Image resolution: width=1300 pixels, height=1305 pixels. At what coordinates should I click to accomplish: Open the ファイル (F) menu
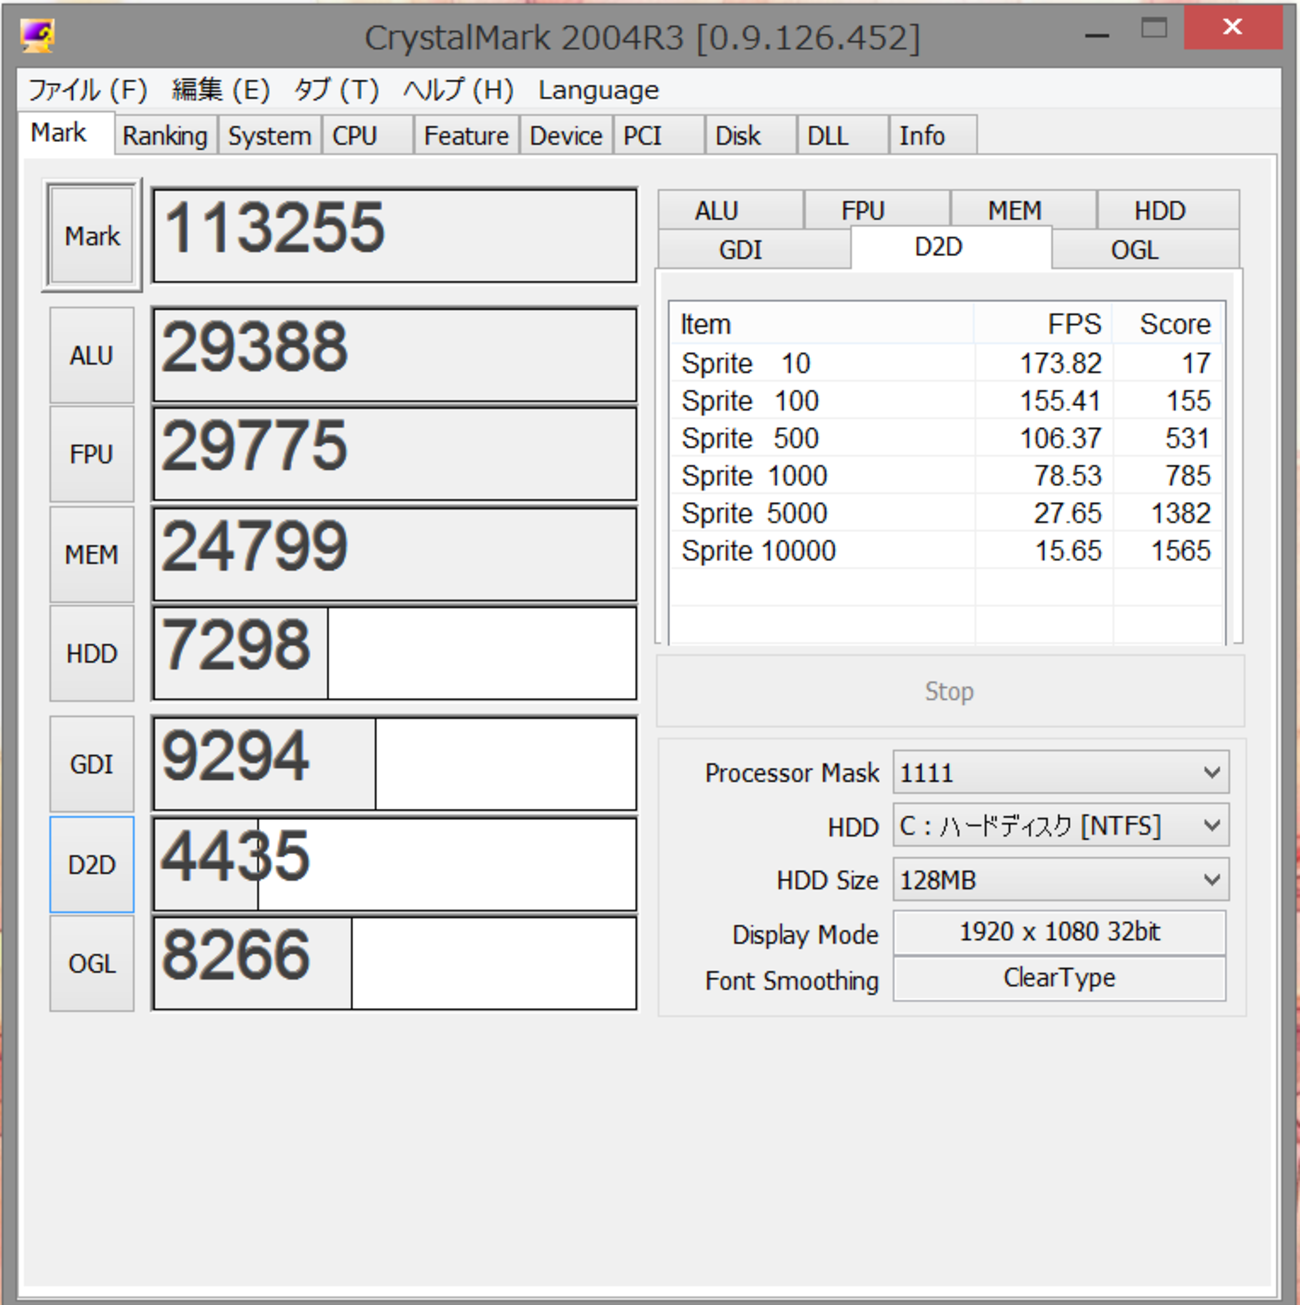pyautogui.click(x=87, y=90)
